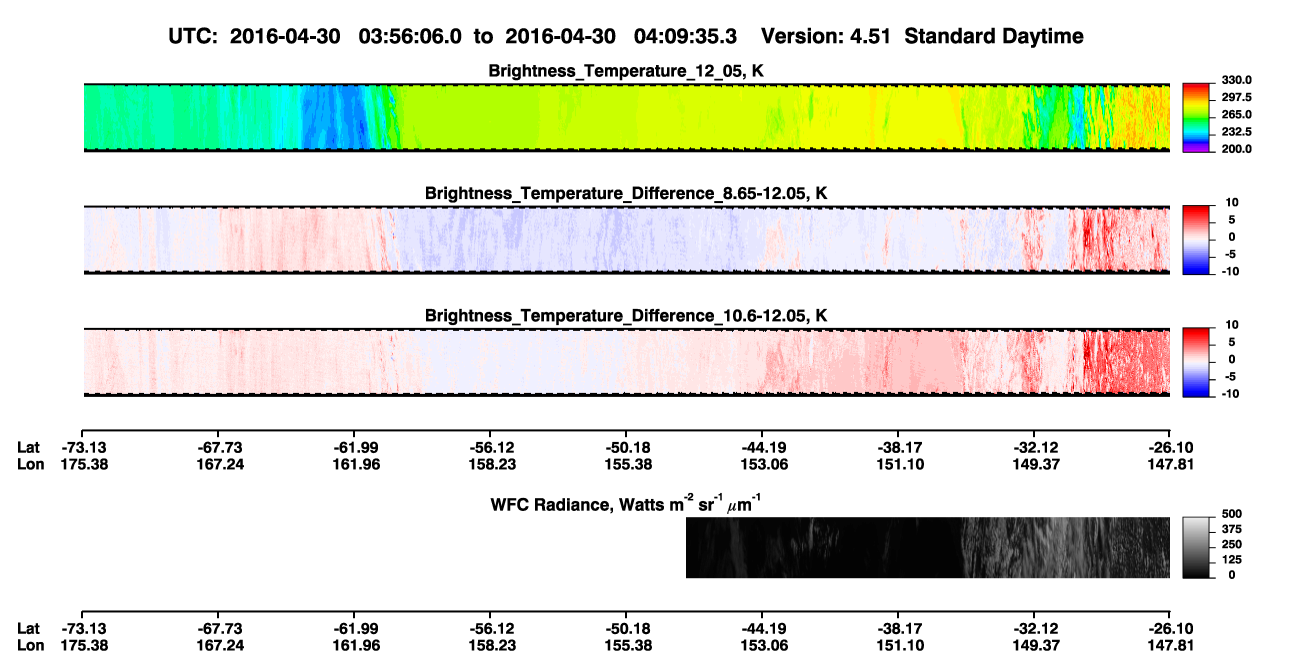The height and width of the screenshot is (667, 1300).
Task: Click latitude -26.10 on the lower axis
Action: pyautogui.click(x=1170, y=629)
